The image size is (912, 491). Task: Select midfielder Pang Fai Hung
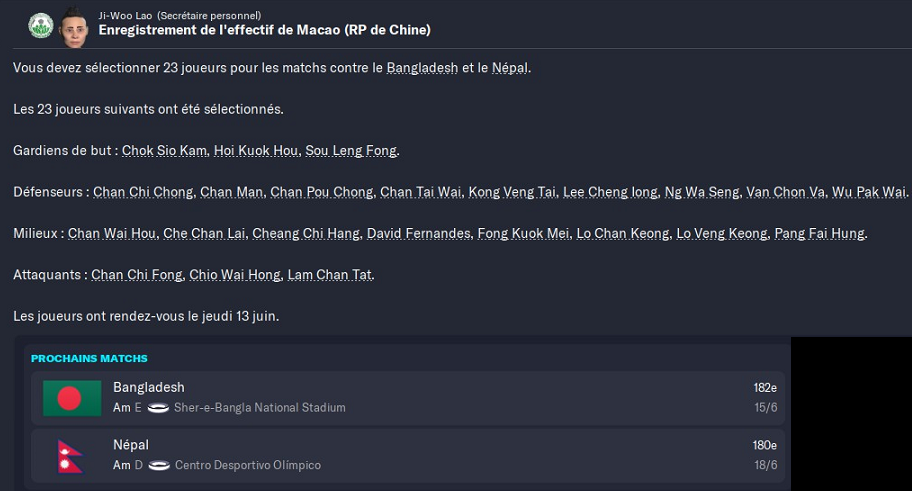[x=820, y=234]
